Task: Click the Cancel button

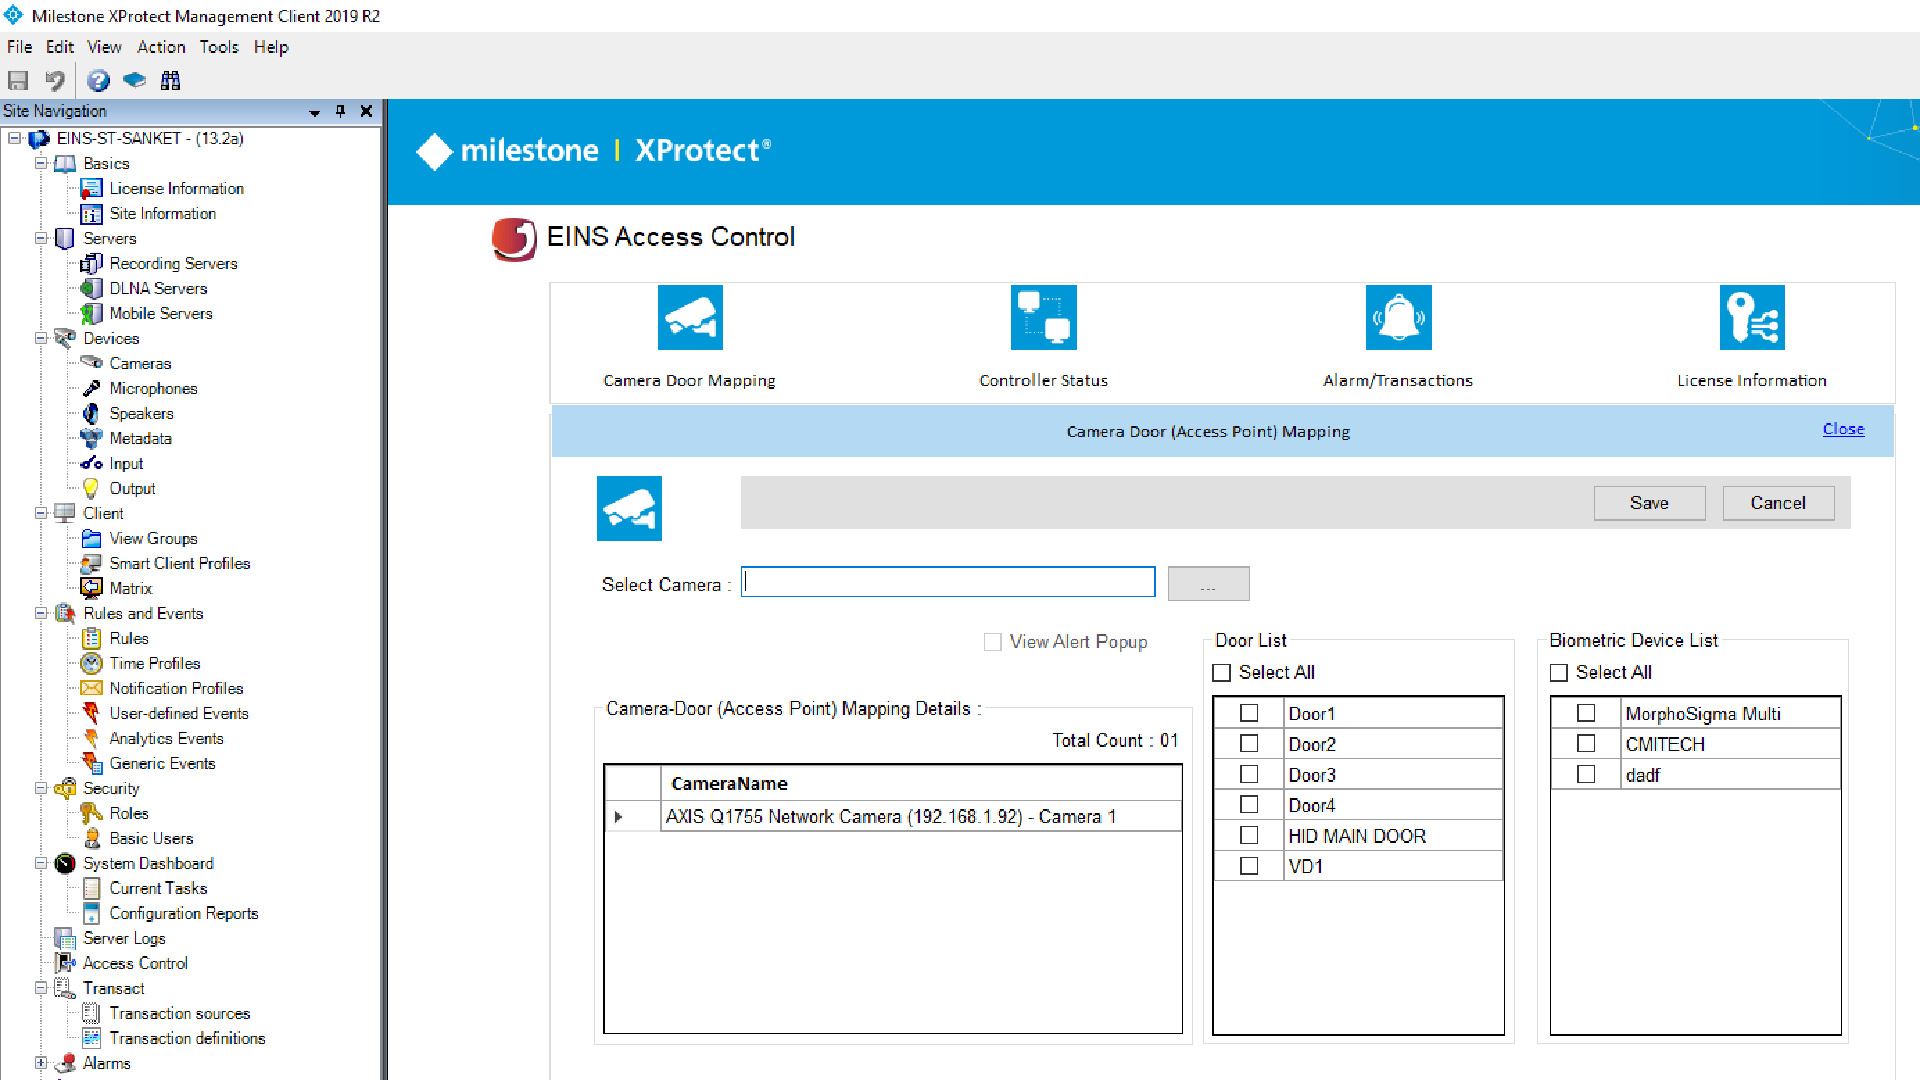Action: pos(1778,503)
